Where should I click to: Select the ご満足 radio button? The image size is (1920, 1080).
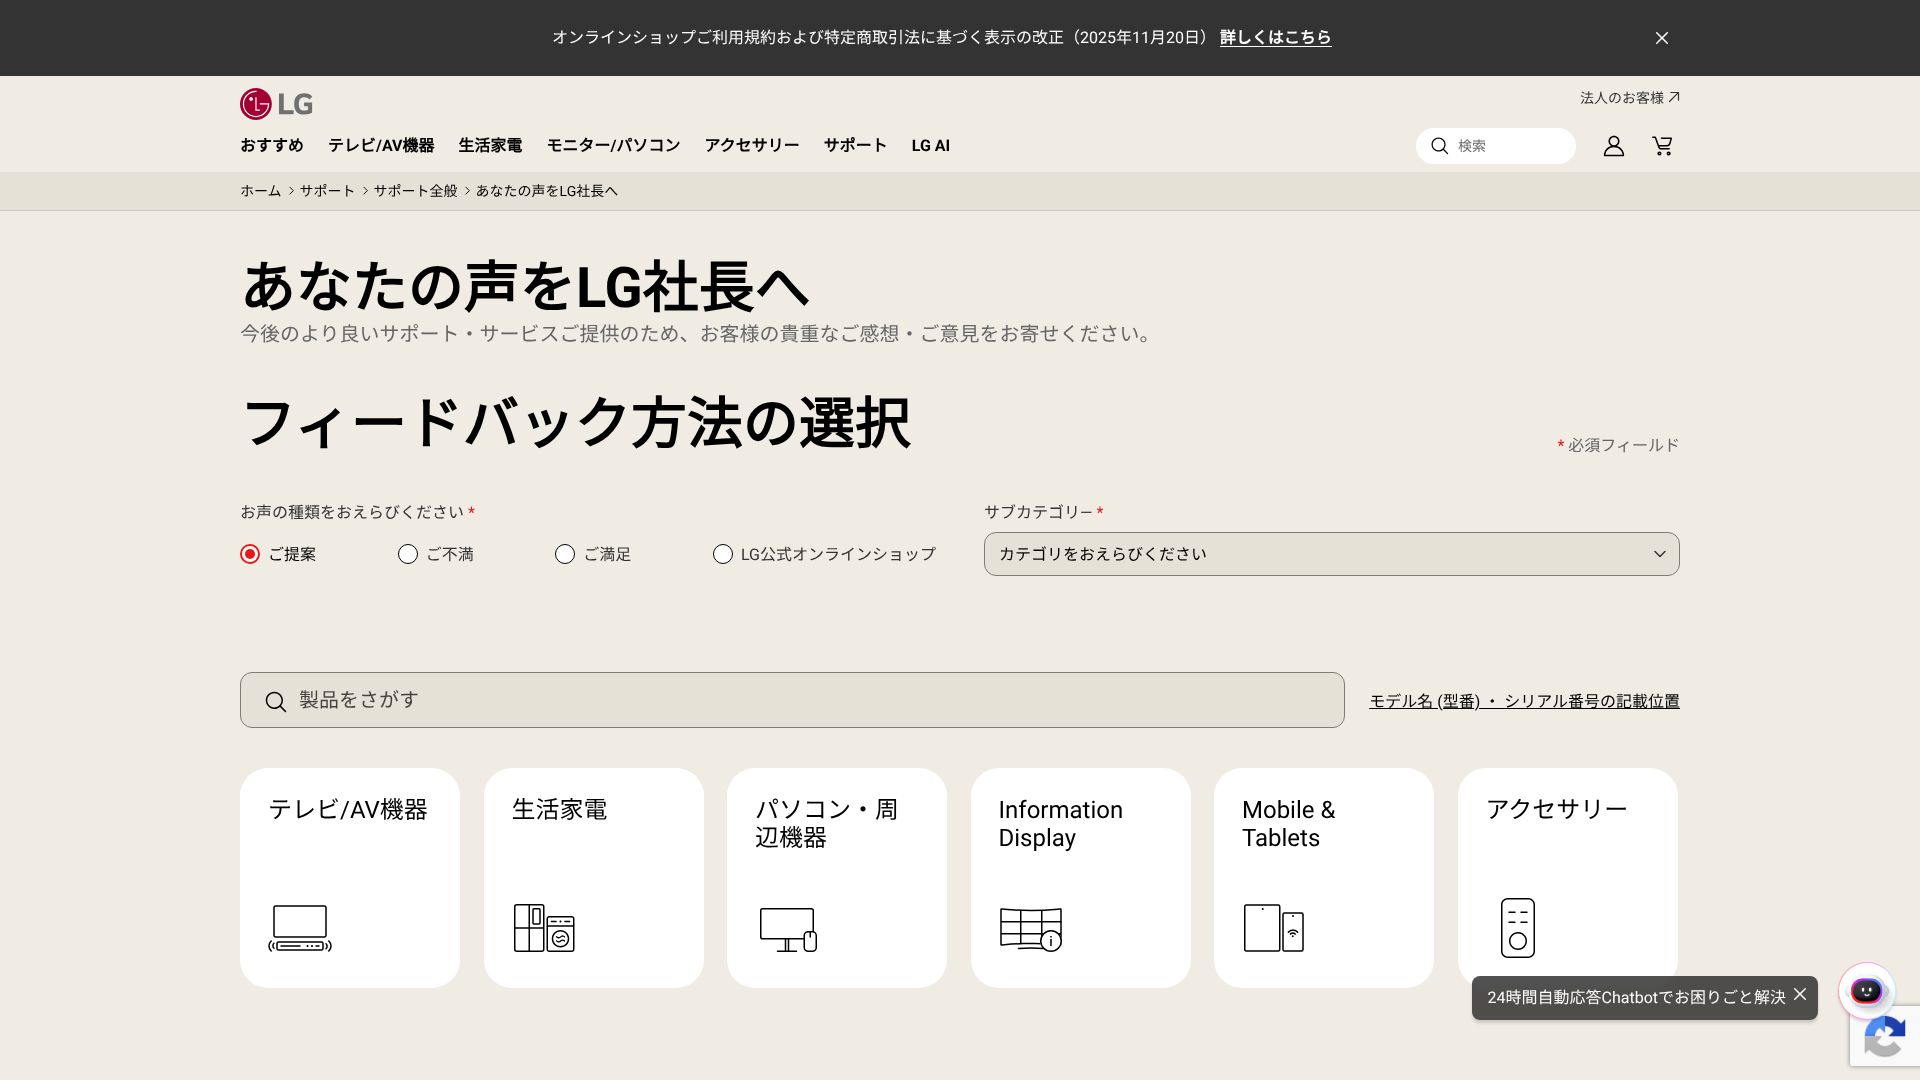[565, 554]
